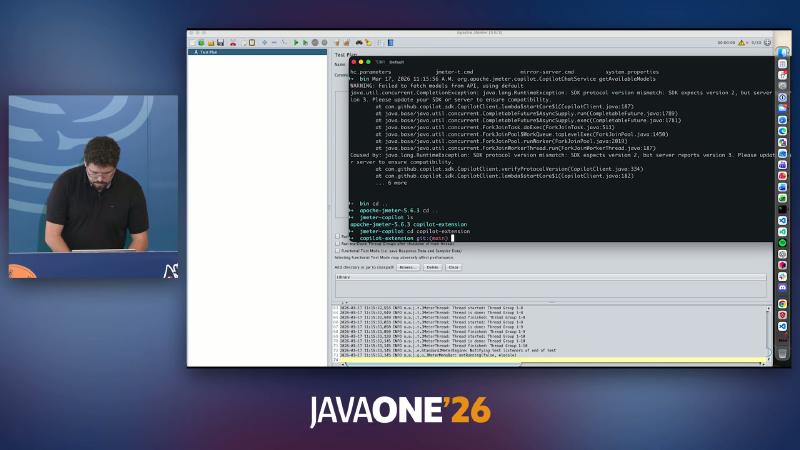800x450 pixels.
Task: Click the Paste clipboard toolbar icon
Action: pos(252,43)
